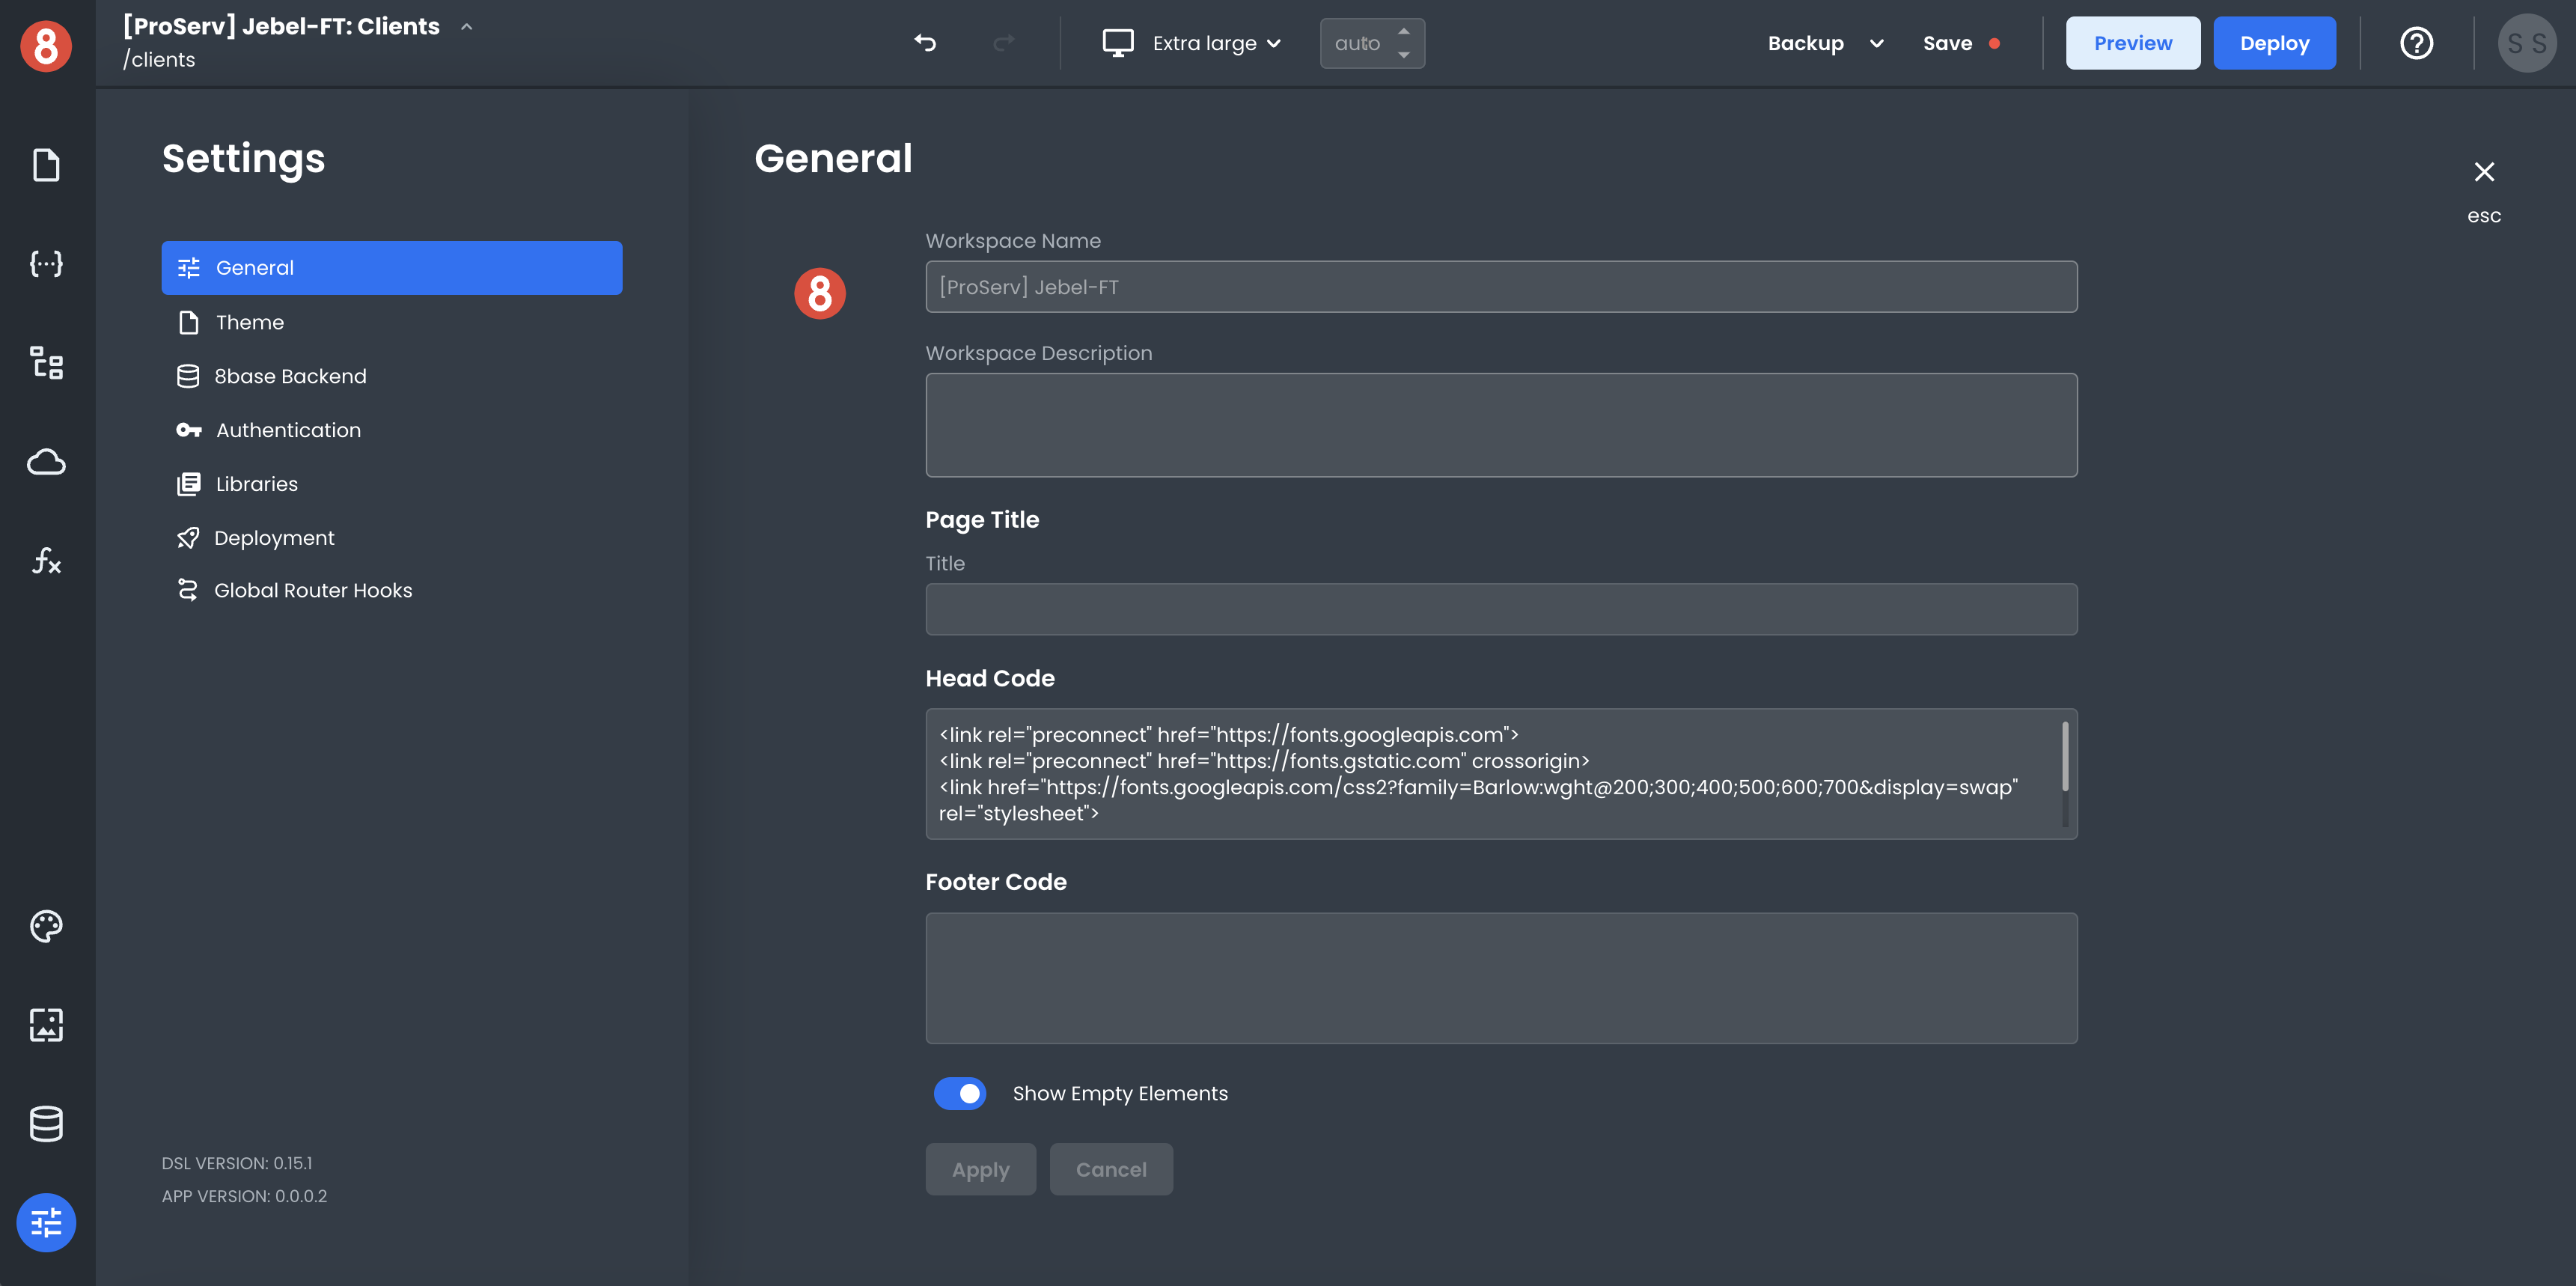The height and width of the screenshot is (1286, 2576).
Task: Click the Deploy button
Action: 2274,43
